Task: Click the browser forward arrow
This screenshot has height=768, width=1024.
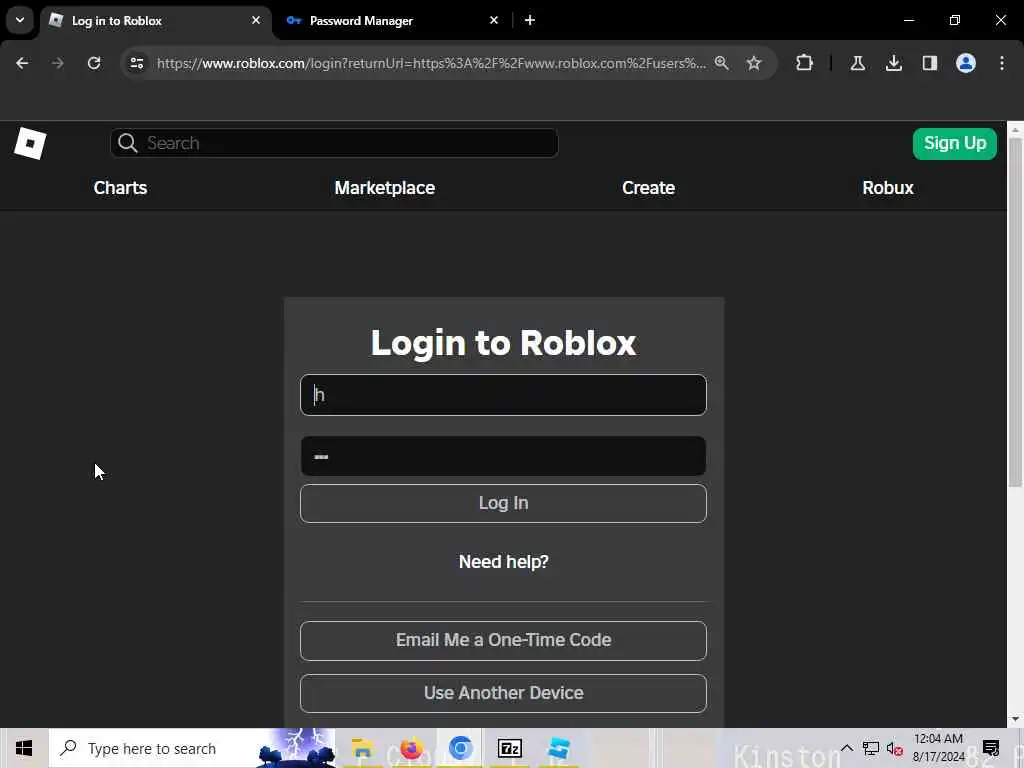Action: pos(57,63)
